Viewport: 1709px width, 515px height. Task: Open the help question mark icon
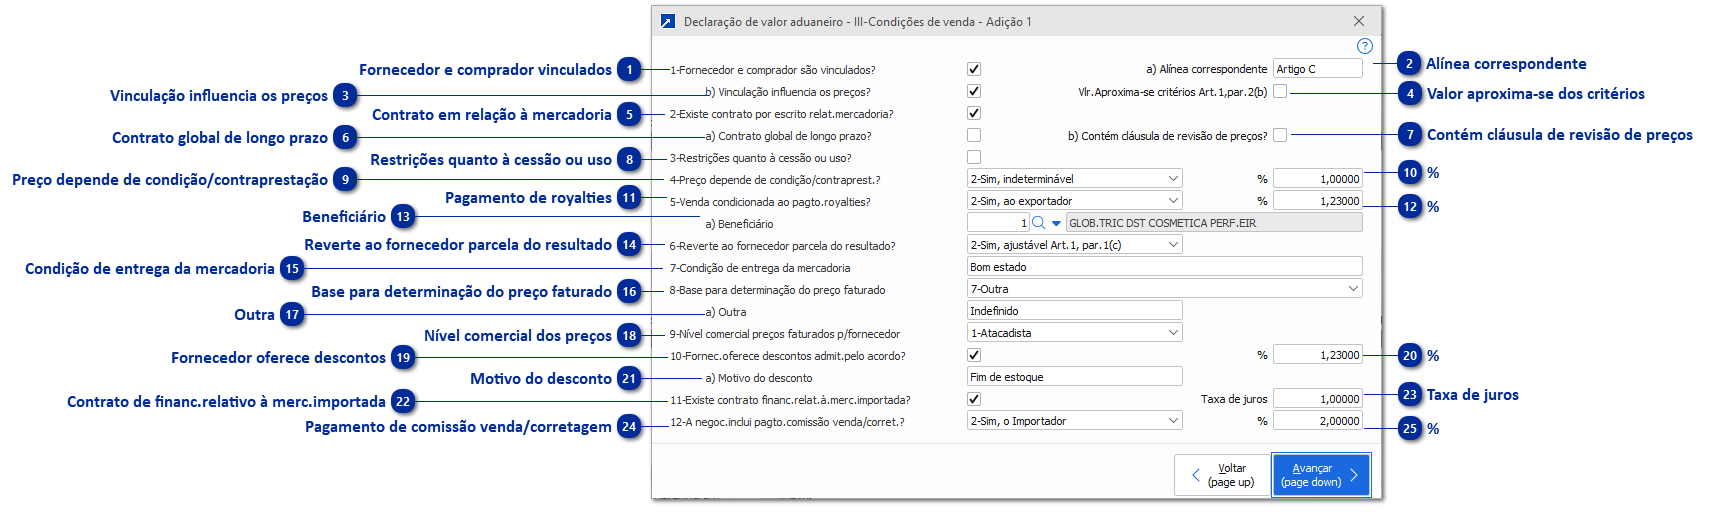tap(1364, 46)
